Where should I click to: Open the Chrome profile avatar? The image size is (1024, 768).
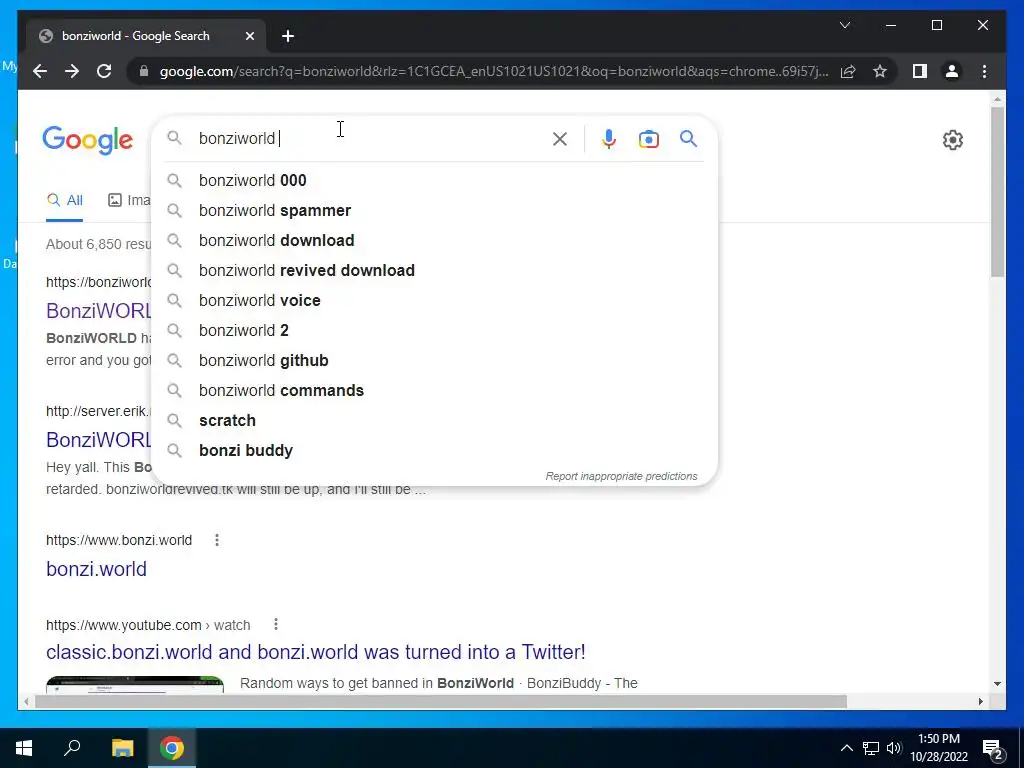952,71
